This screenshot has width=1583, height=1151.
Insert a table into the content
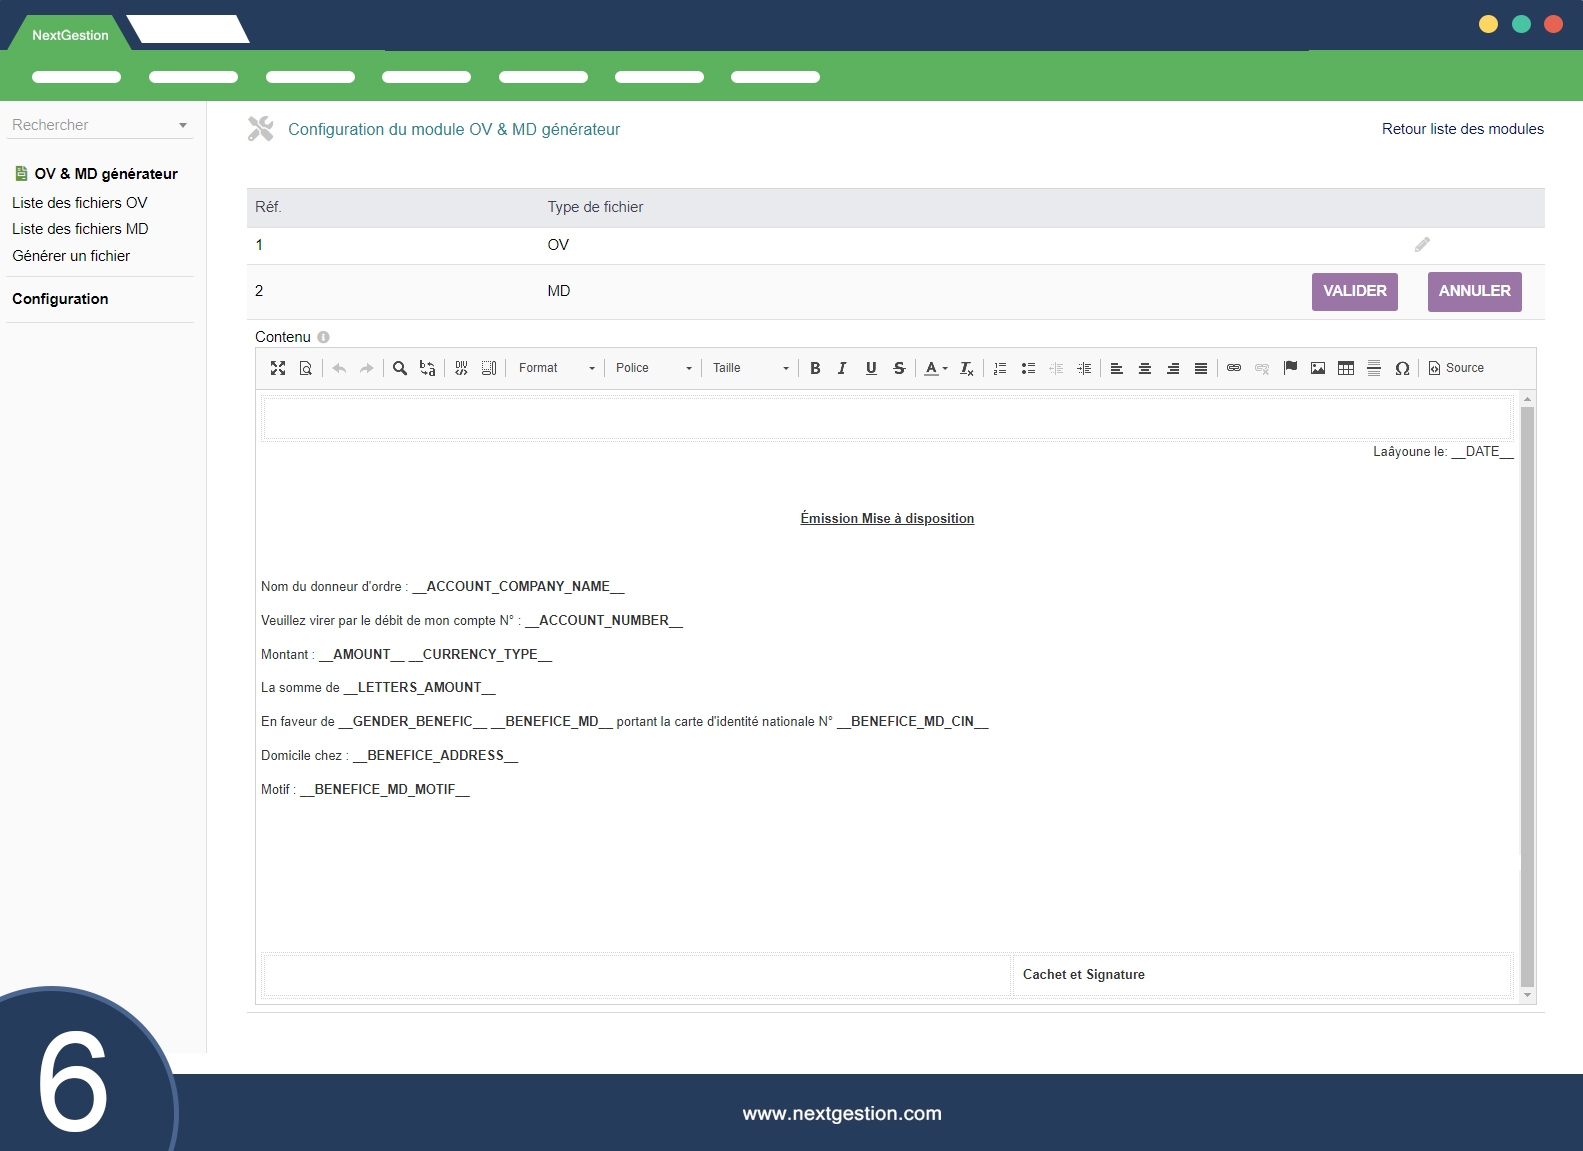[1346, 368]
